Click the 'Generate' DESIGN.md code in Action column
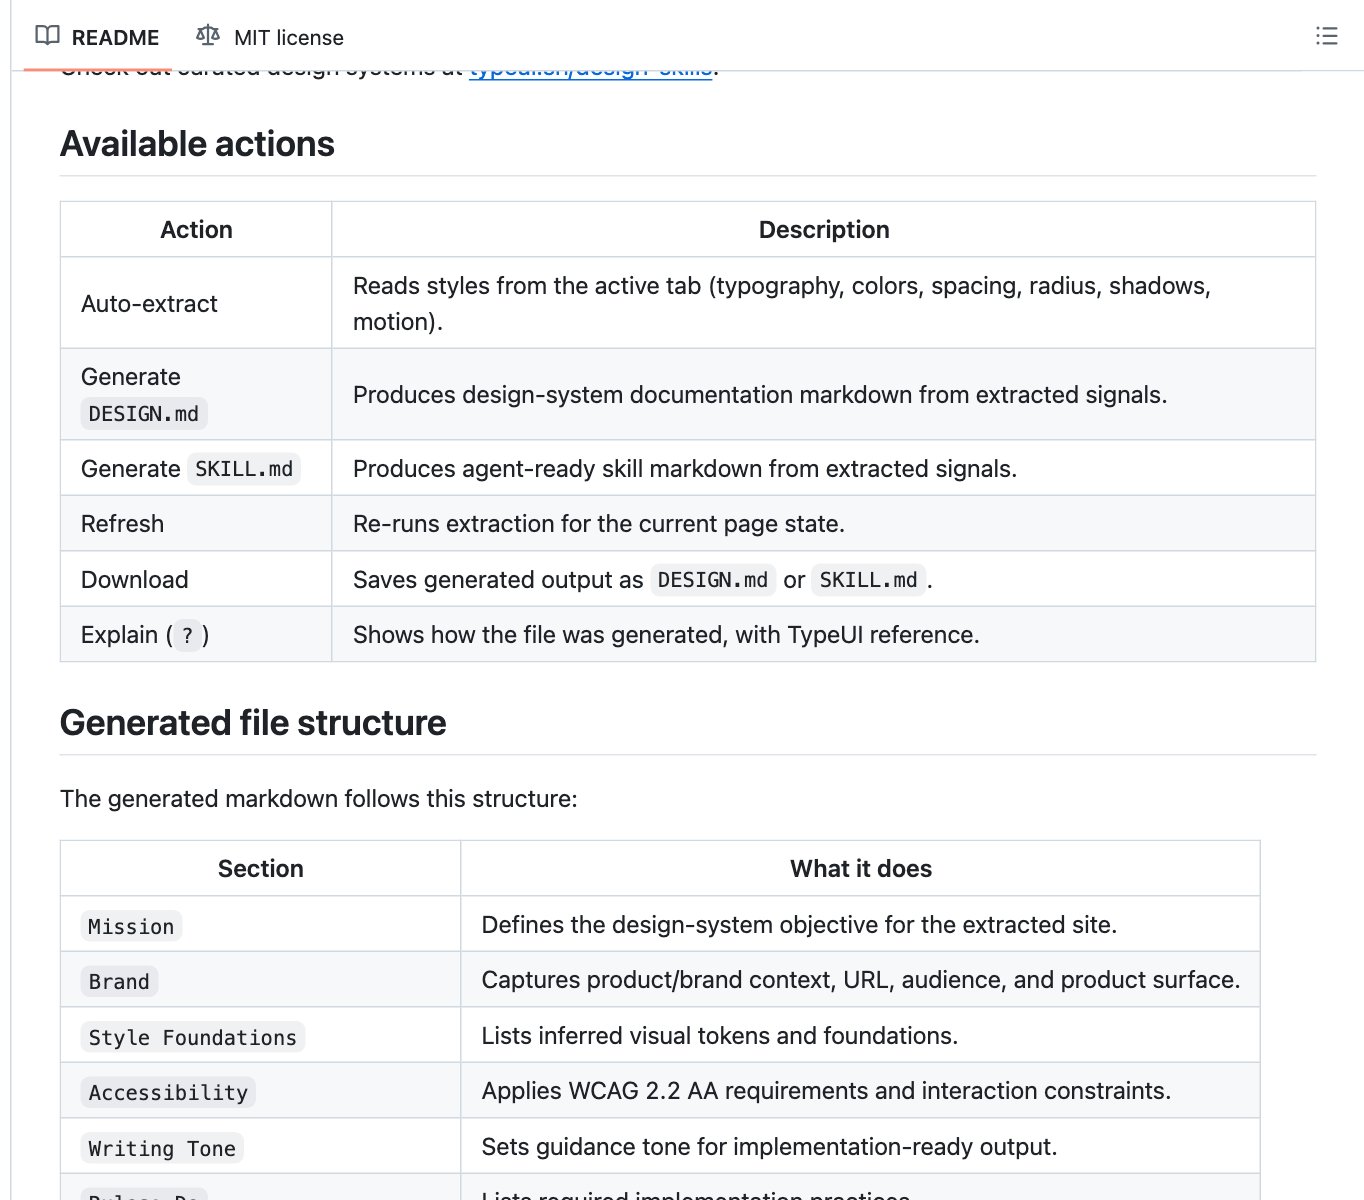The image size is (1364, 1200). (144, 414)
